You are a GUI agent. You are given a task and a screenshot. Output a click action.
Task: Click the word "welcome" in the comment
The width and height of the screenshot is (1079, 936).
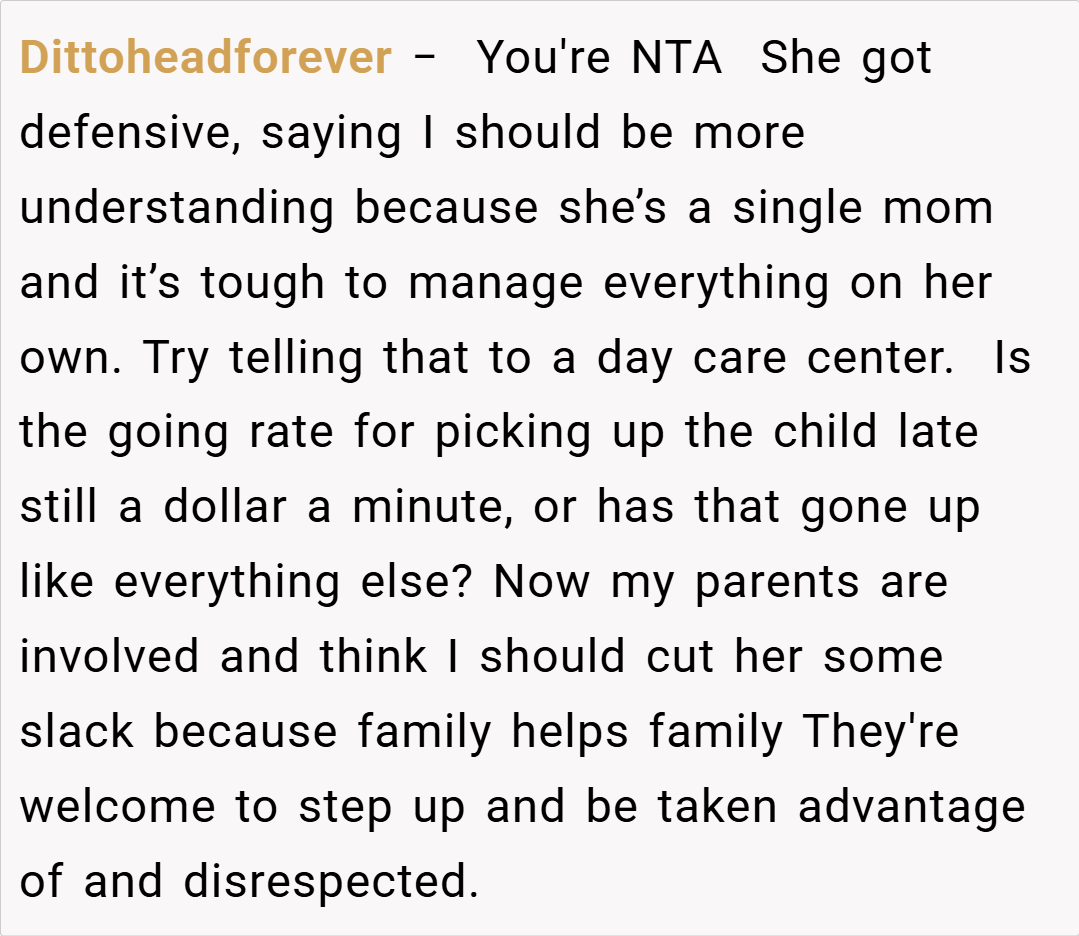[x=117, y=808]
